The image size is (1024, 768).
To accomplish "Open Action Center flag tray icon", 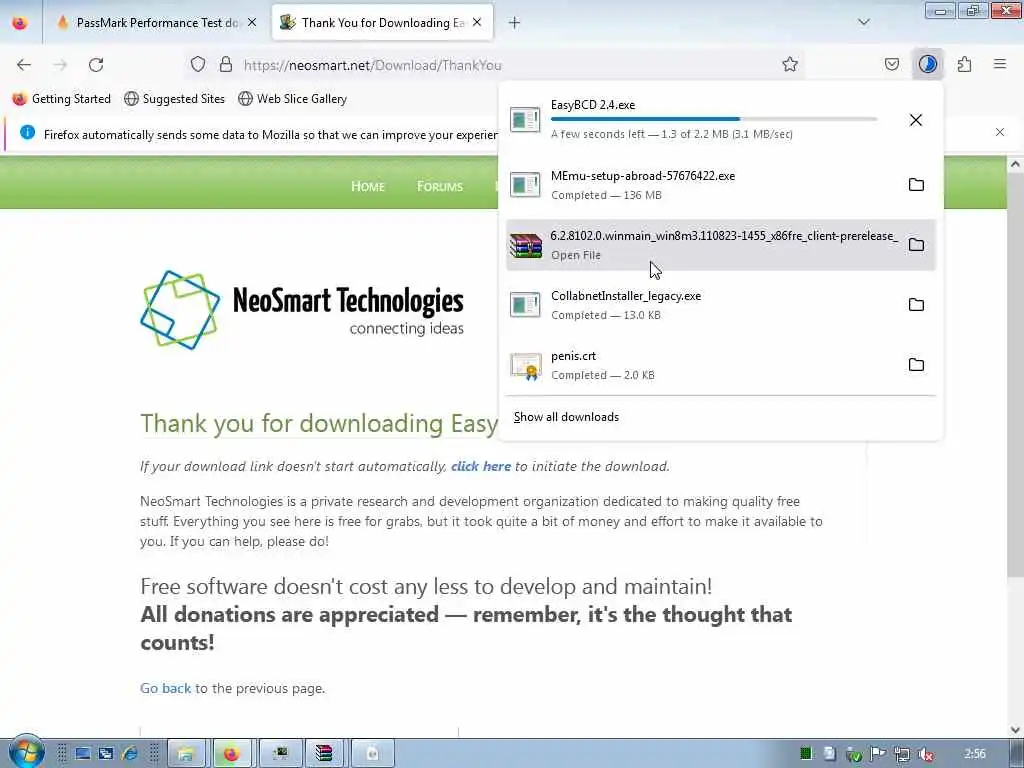I will 878,754.
